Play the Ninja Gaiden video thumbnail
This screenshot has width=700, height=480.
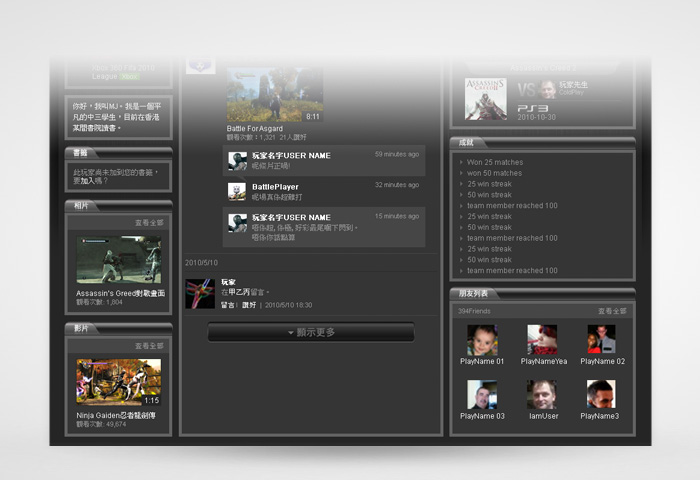pyautogui.click(x=119, y=382)
